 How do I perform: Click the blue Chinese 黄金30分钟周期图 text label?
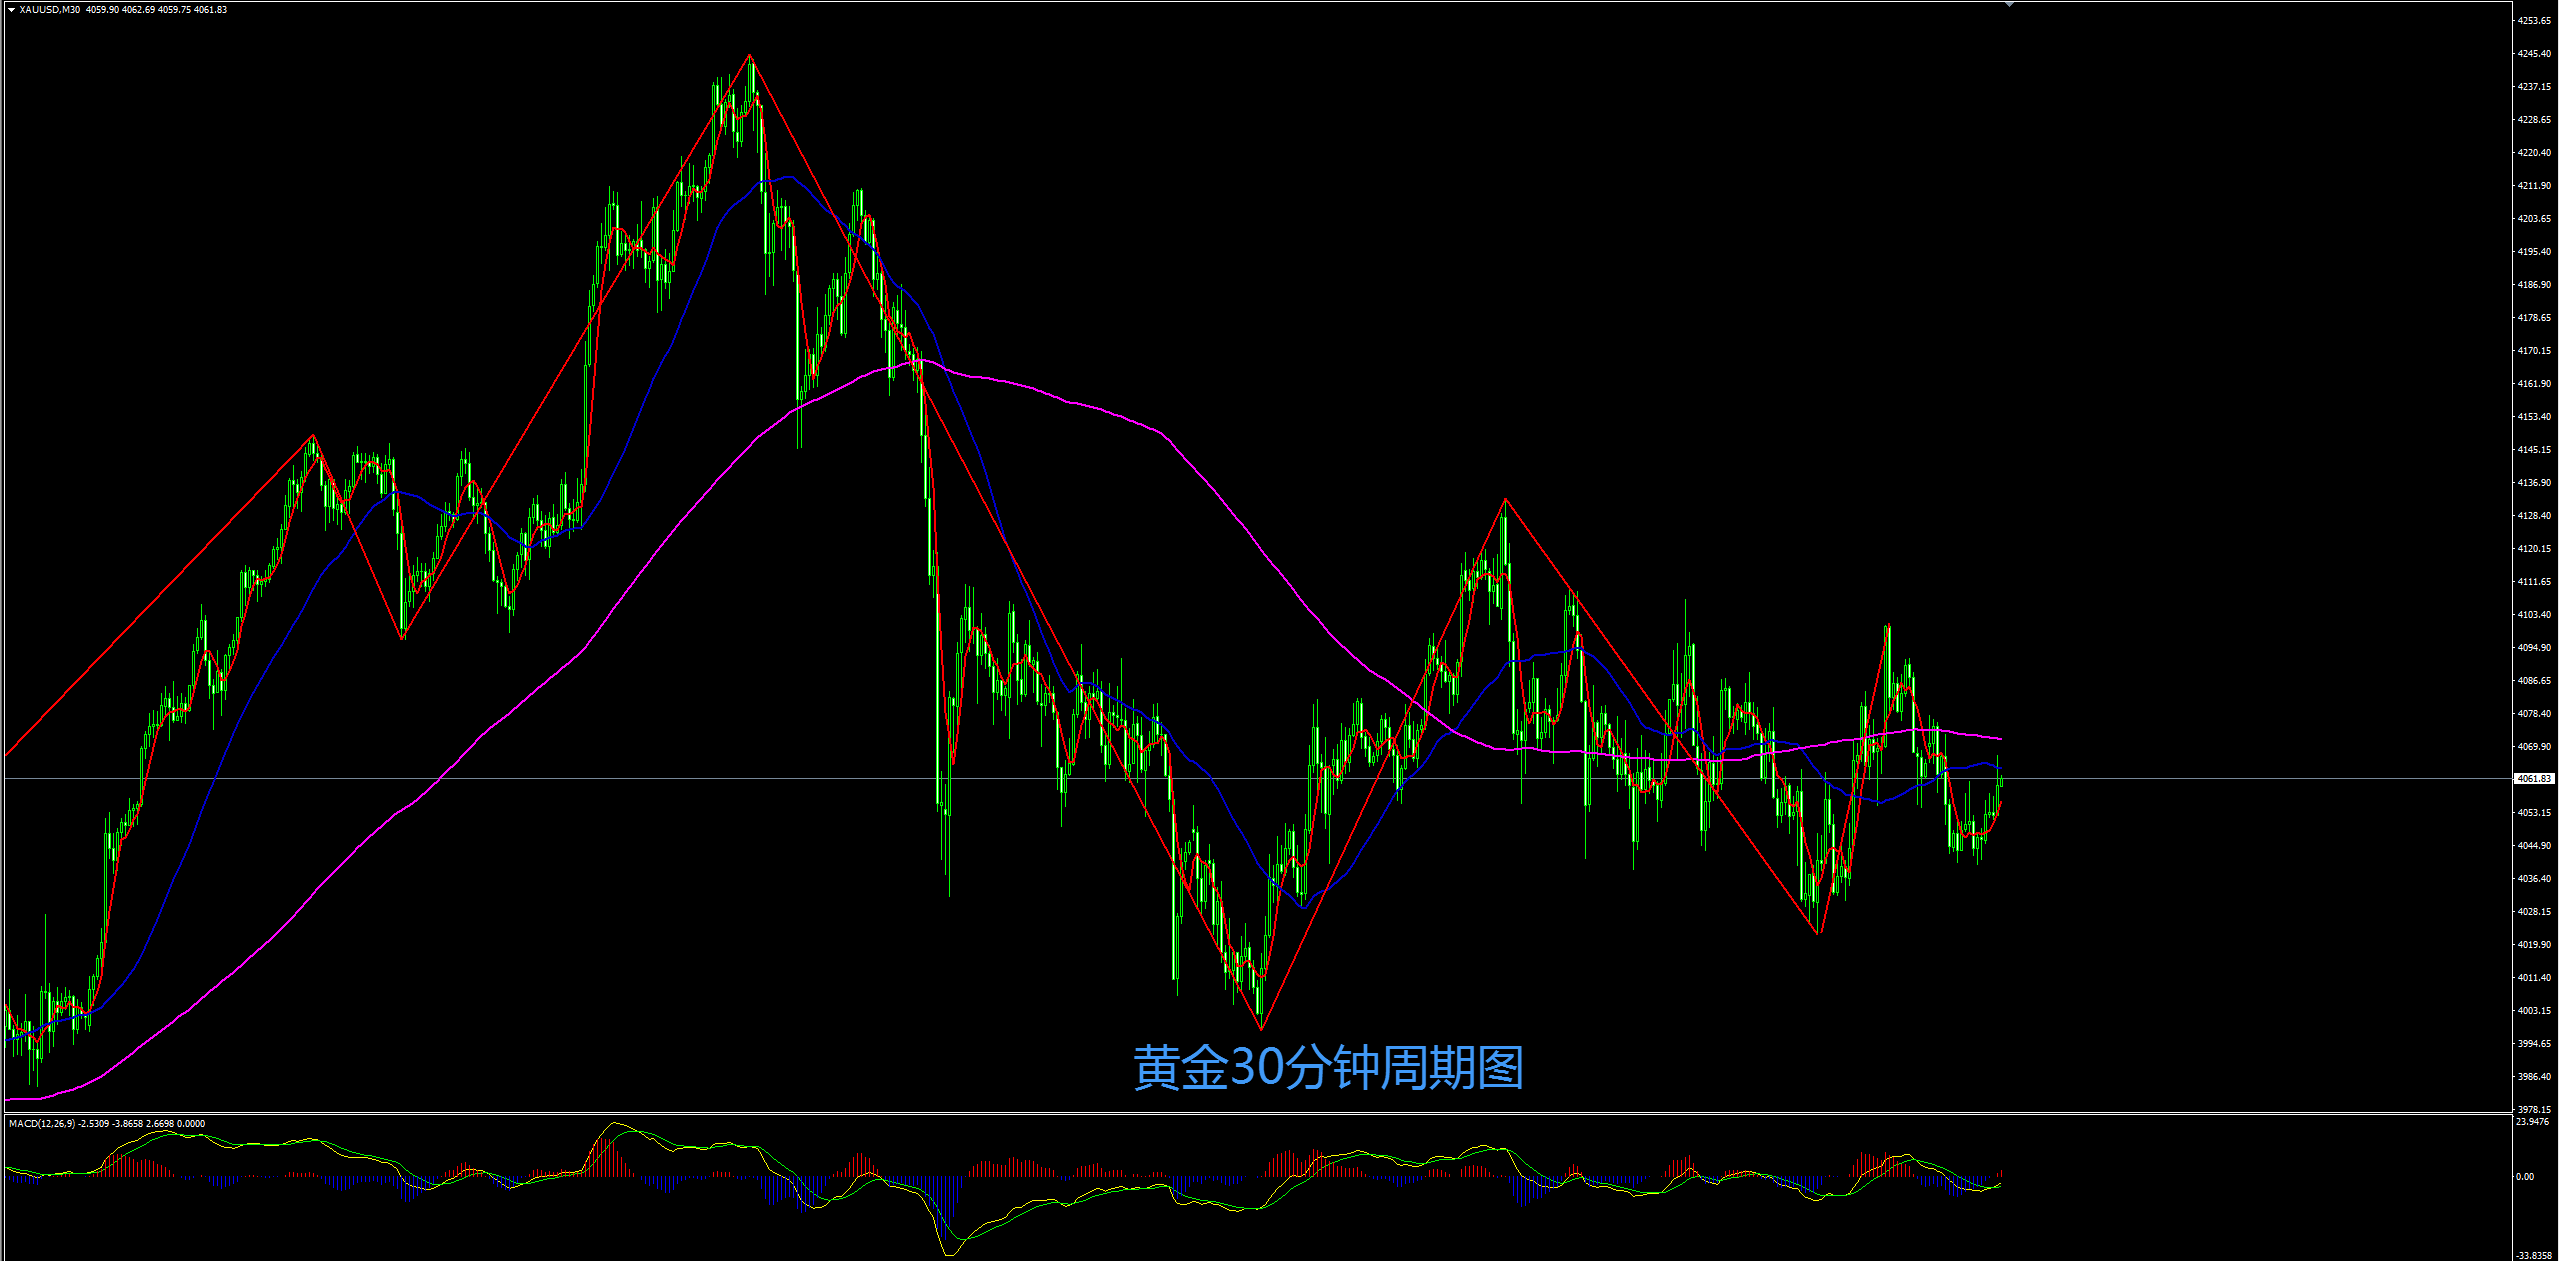[1328, 1067]
